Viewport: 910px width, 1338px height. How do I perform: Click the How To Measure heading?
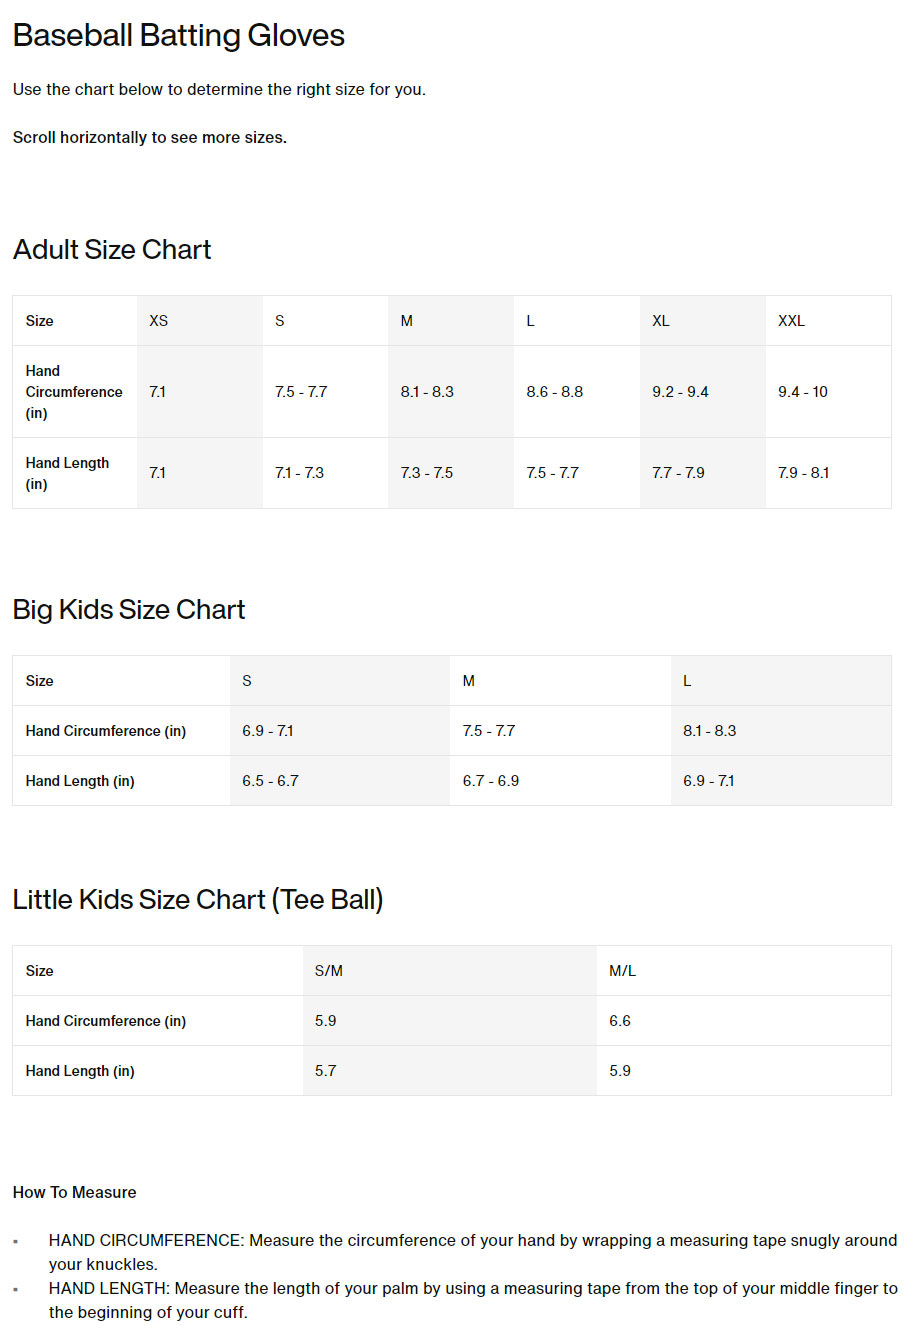[x=75, y=1192]
